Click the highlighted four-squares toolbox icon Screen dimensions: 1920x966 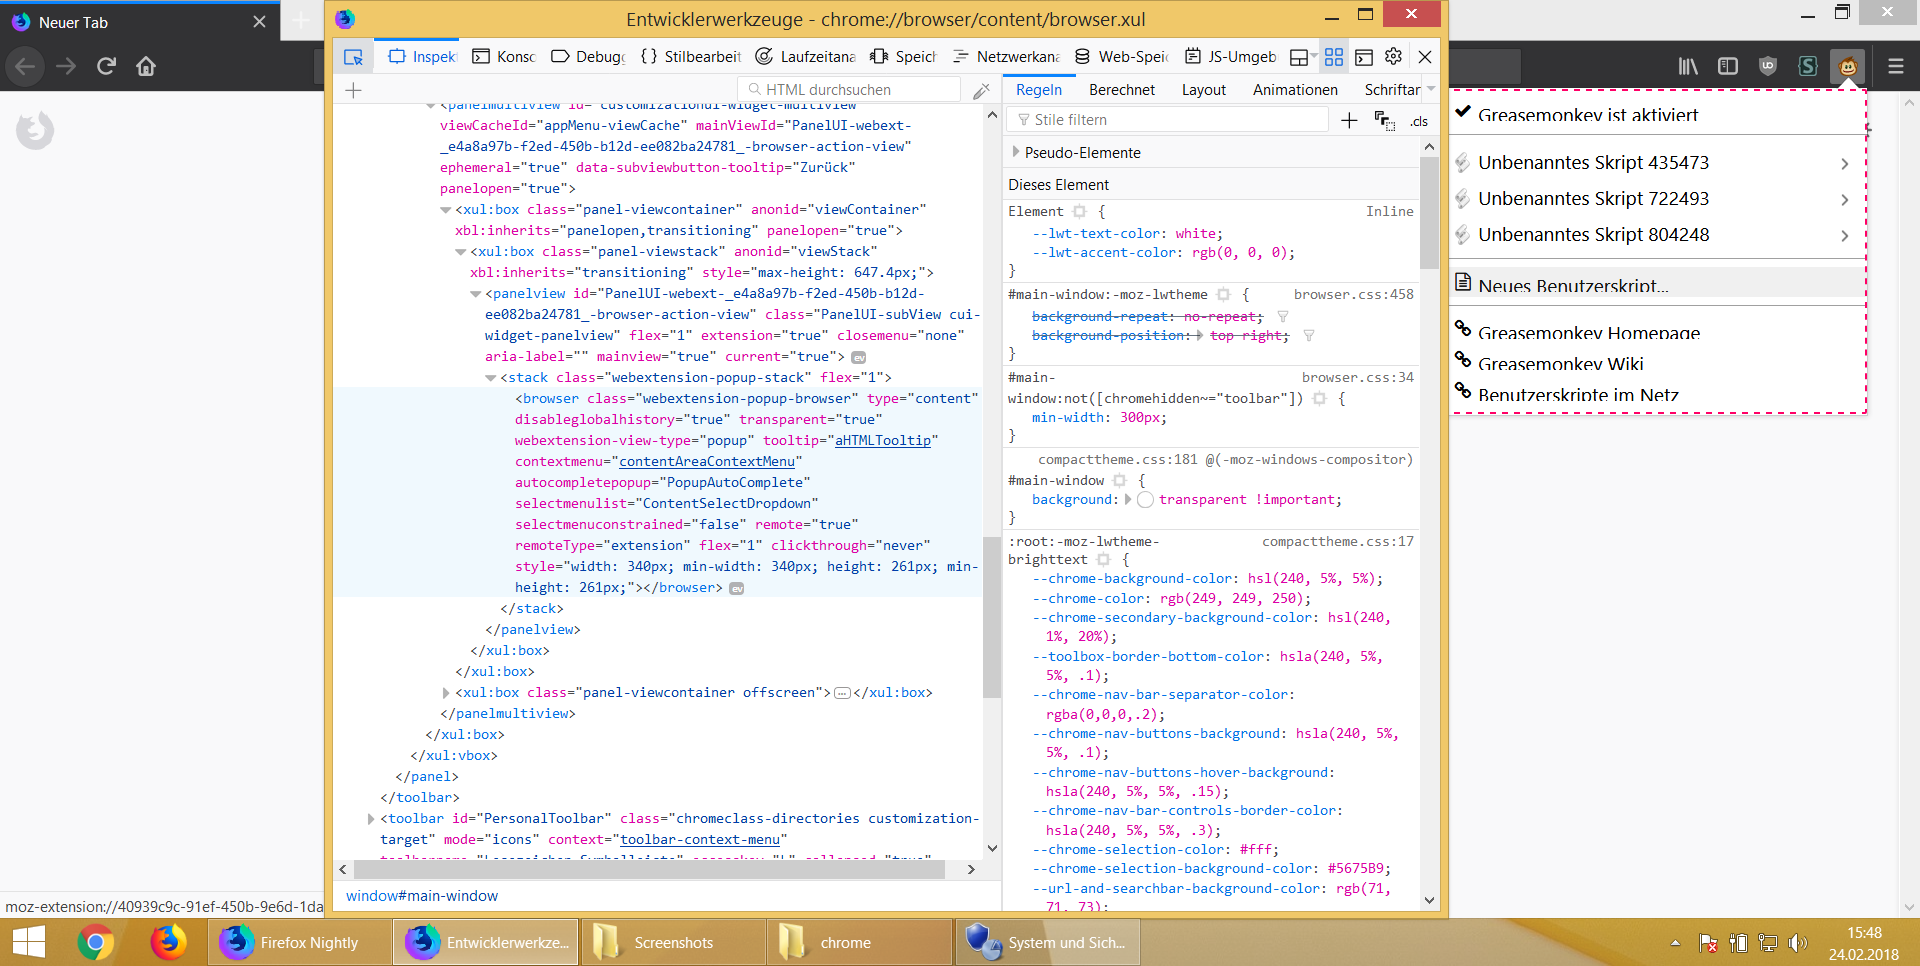[x=1334, y=57]
